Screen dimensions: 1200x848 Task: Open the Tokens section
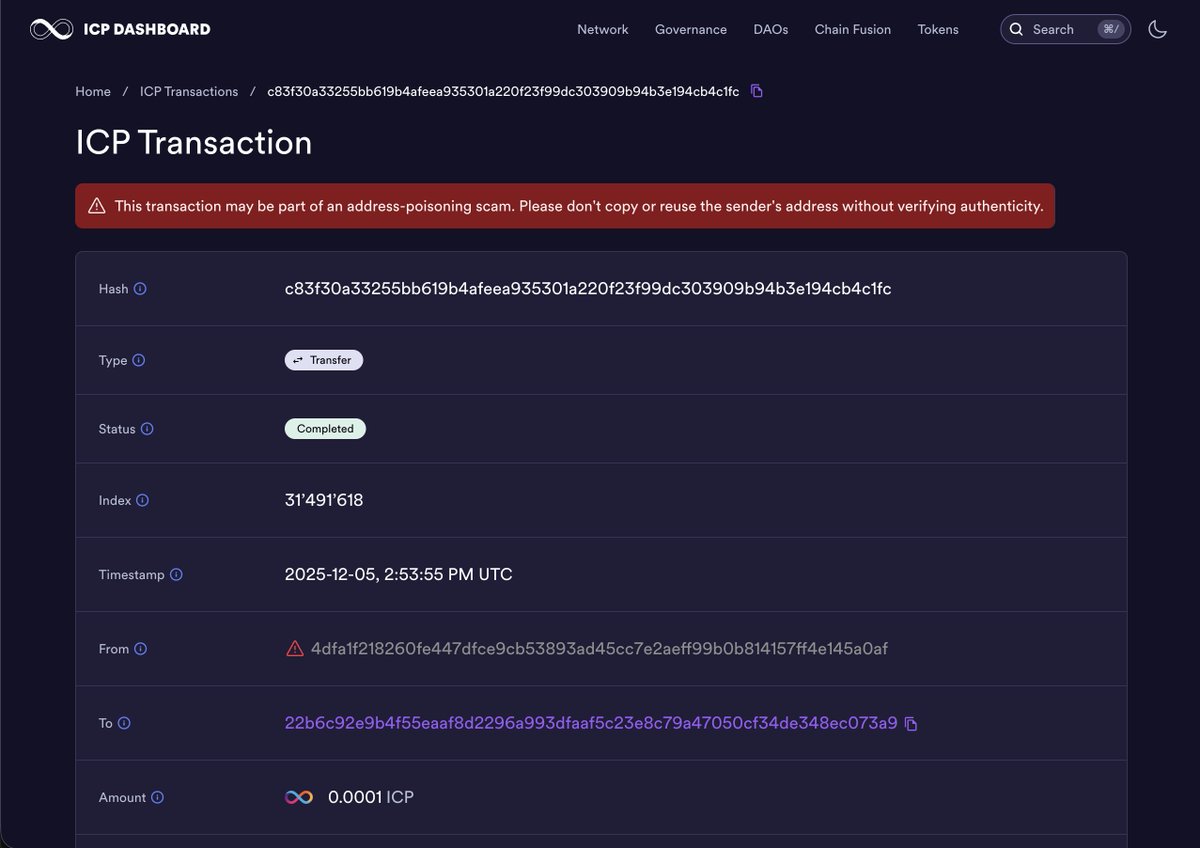937,29
